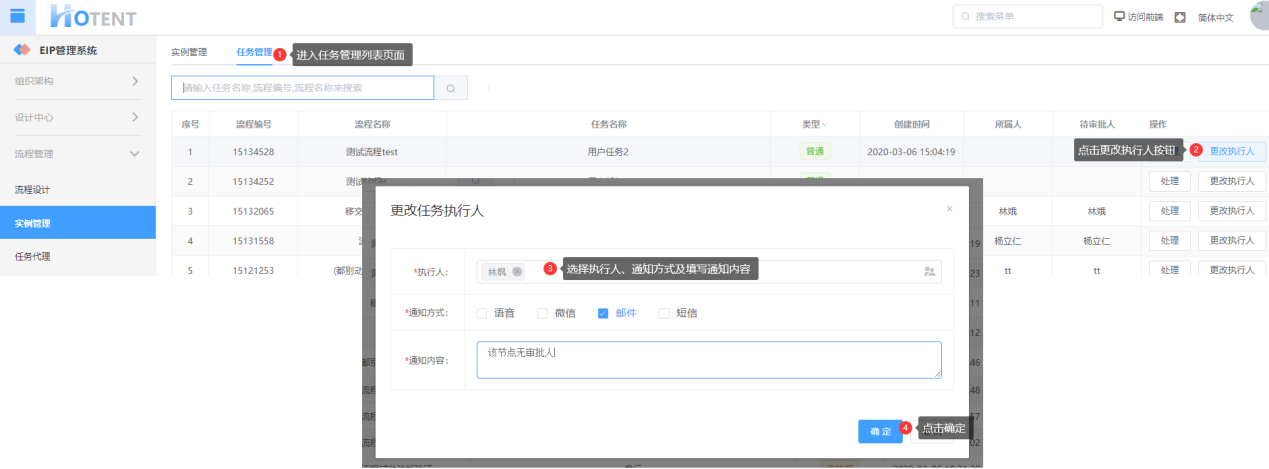Click process number 15134528 cell
This screenshot has height=469, width=1269.
point(253,152)
